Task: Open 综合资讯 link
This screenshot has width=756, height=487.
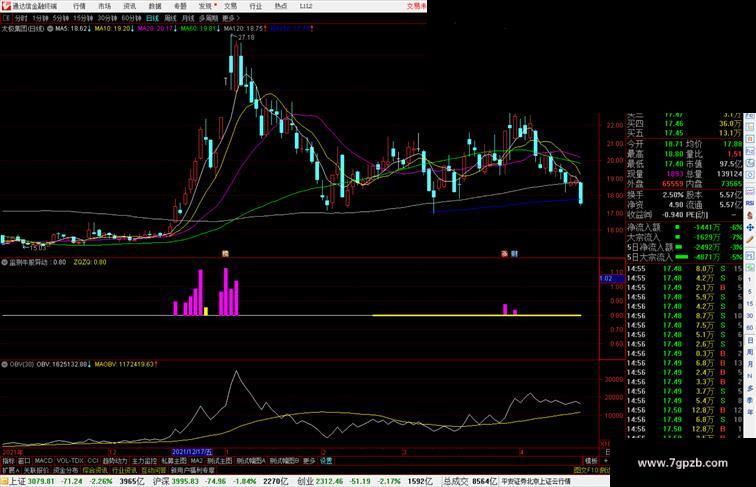Action: 95,470
